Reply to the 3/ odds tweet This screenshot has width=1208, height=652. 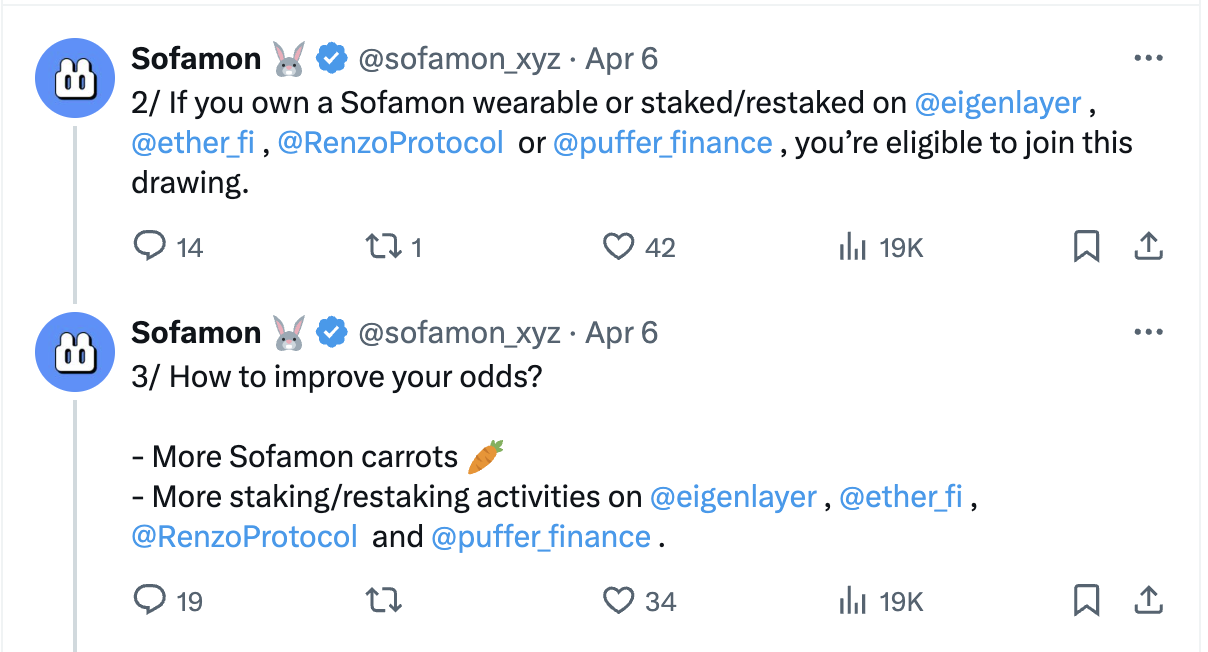[x=149, y=600]
